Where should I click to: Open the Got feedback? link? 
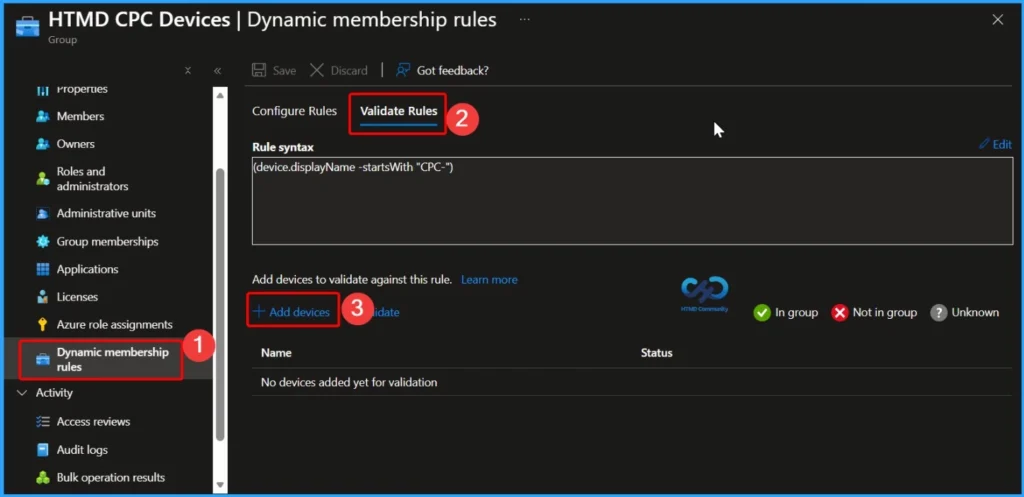click(x=453, y=71)
